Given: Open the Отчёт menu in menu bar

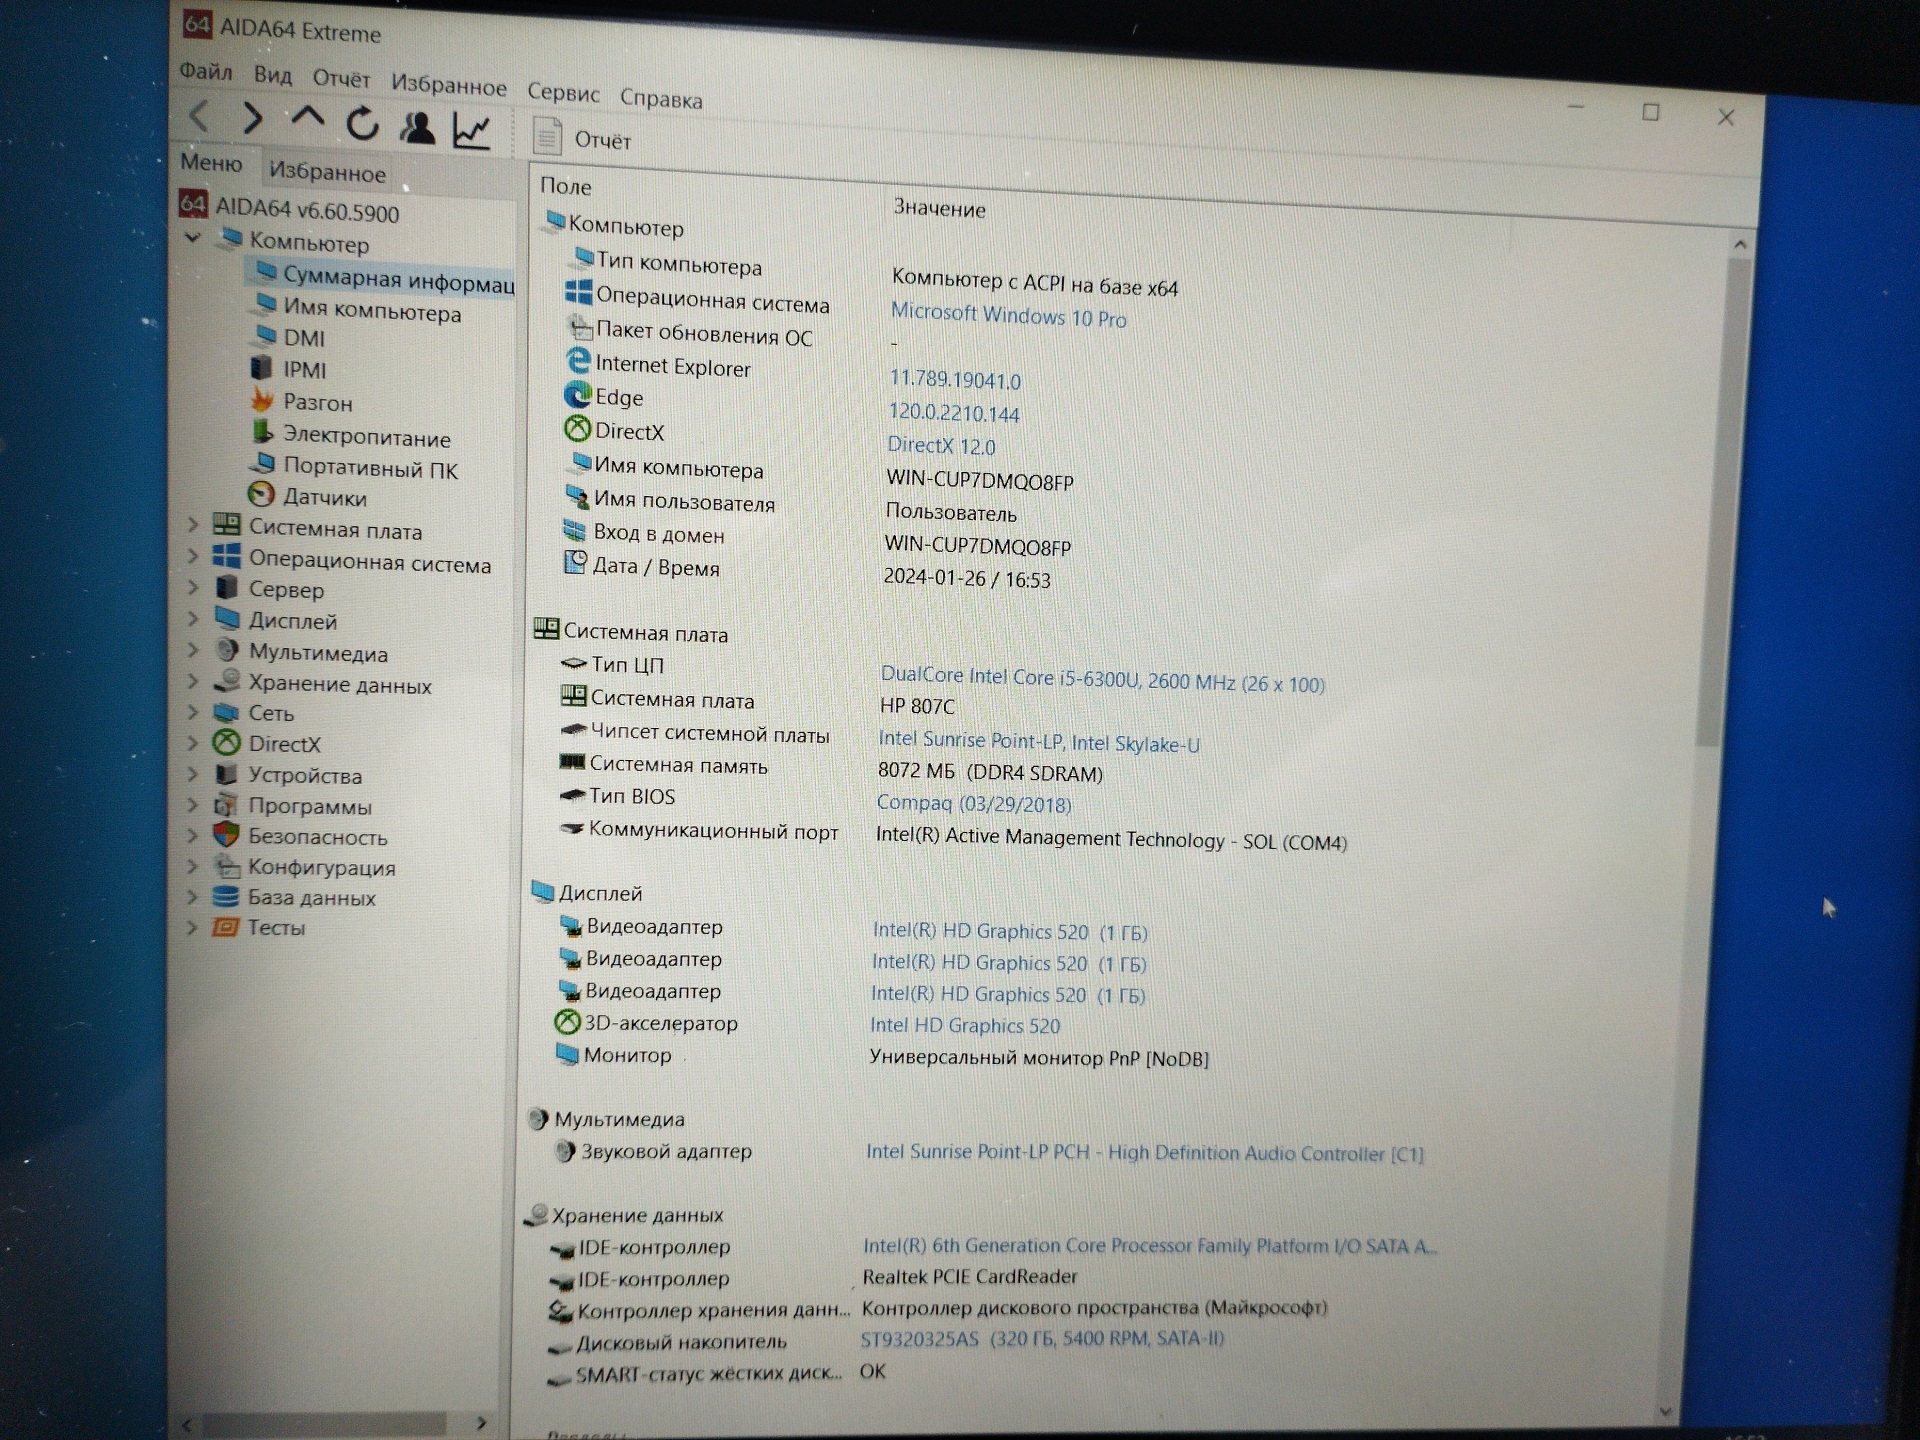Looking at the screenshot, I should 341,78.
